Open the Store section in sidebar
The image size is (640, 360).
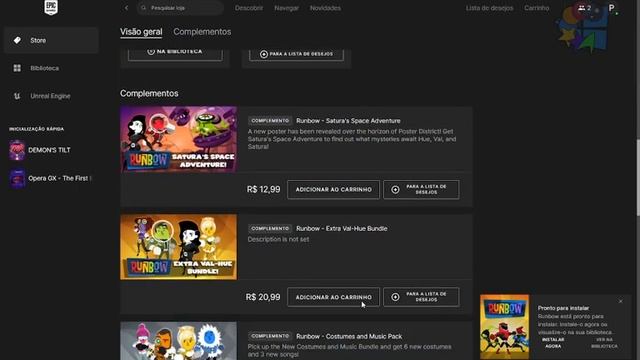coord(51,40)
